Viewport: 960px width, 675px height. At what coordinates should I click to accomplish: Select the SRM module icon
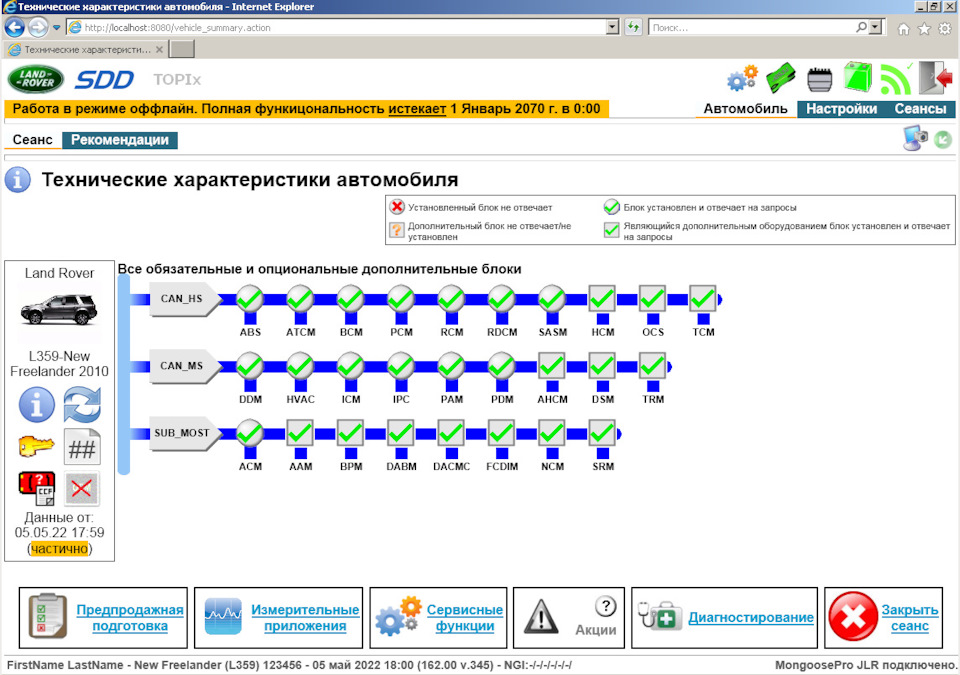click(602, 433)
